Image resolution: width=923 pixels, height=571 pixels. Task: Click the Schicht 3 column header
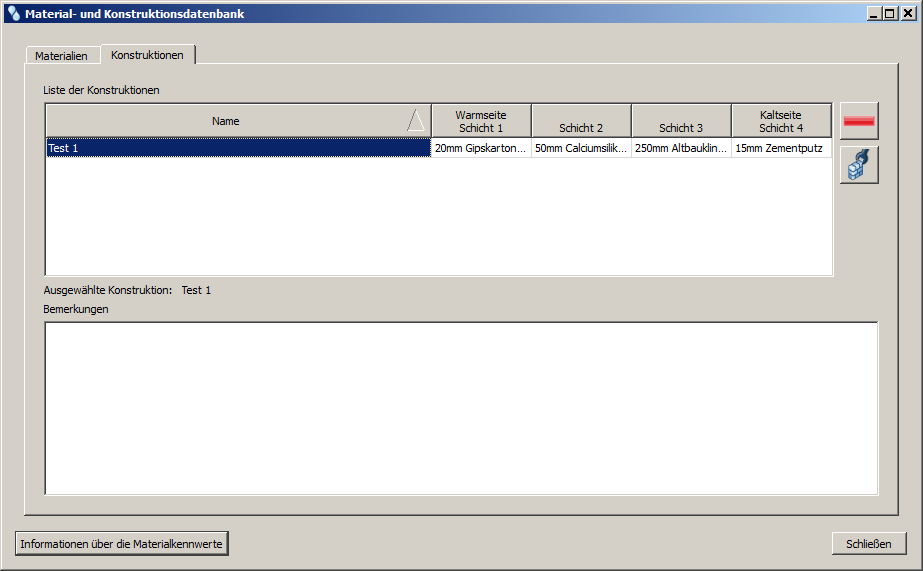click(x=681, y=121)
